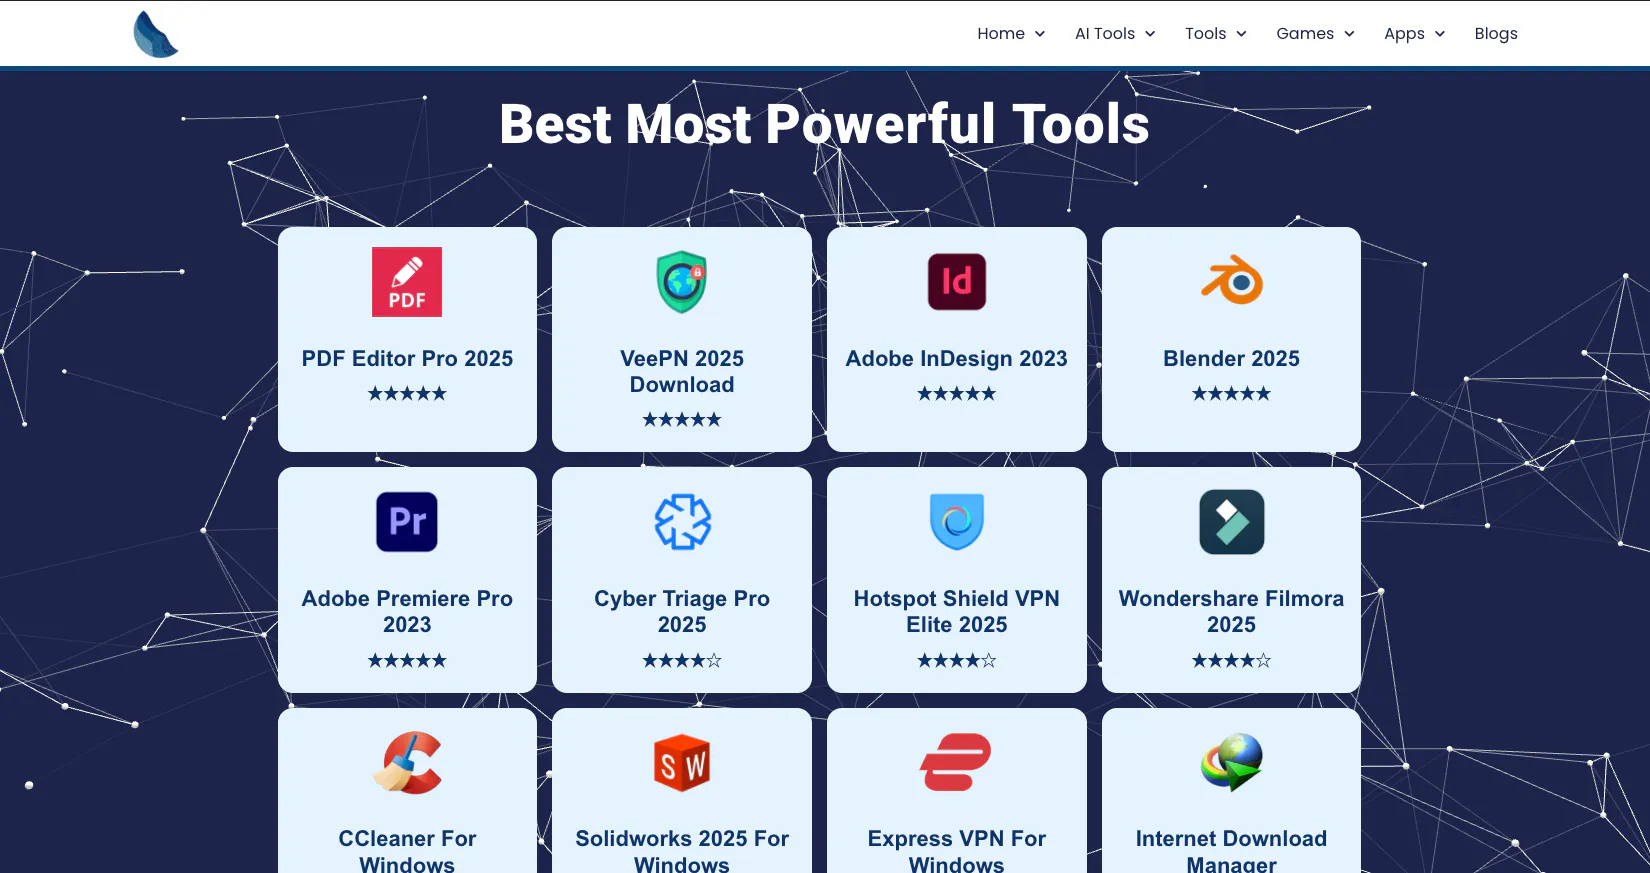1650x873 pixels.
Task: Click Cyber Triage Pro 2025 title
Action: 682,611
